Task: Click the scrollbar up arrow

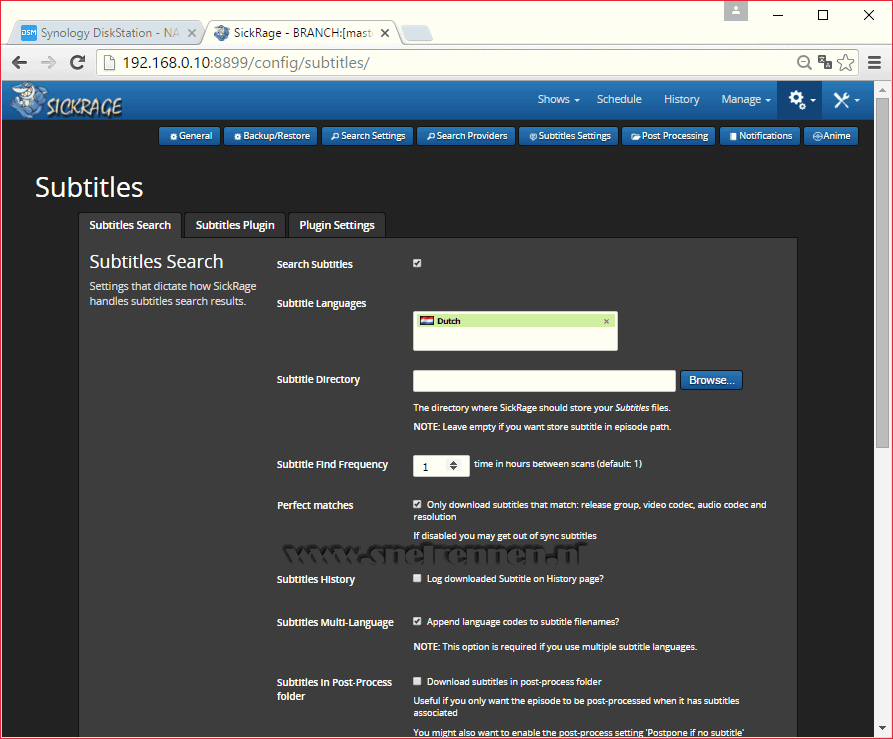Action: click(x=882, y=89)
